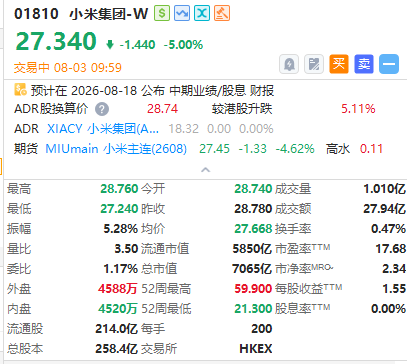Click the price change -1.440
This screenshot has height=364, width=407.
(x=137, y=45)
